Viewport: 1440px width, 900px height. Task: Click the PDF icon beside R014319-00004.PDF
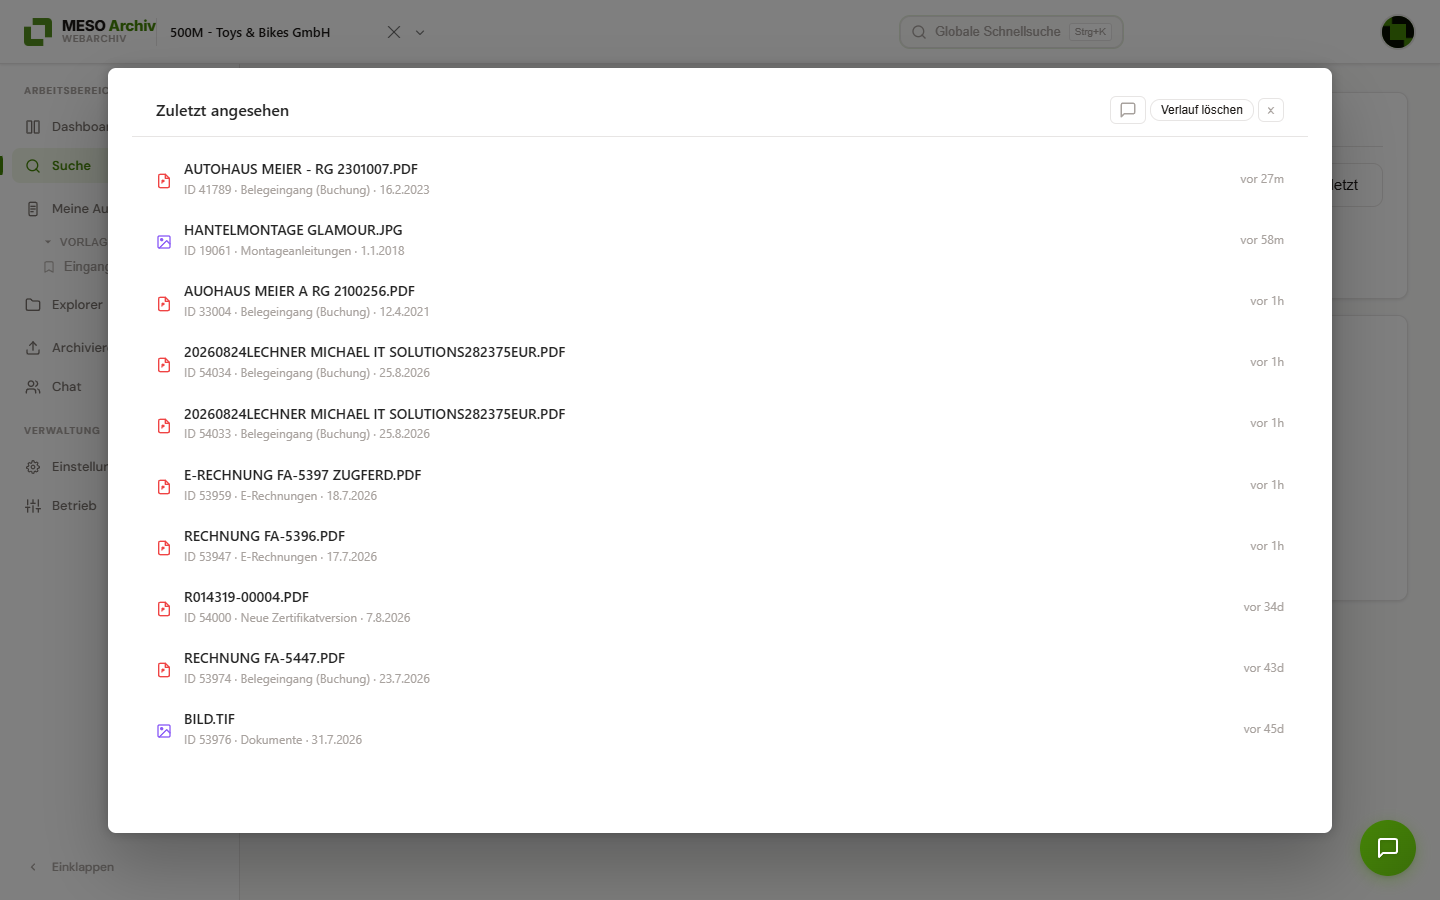(164, 608)
